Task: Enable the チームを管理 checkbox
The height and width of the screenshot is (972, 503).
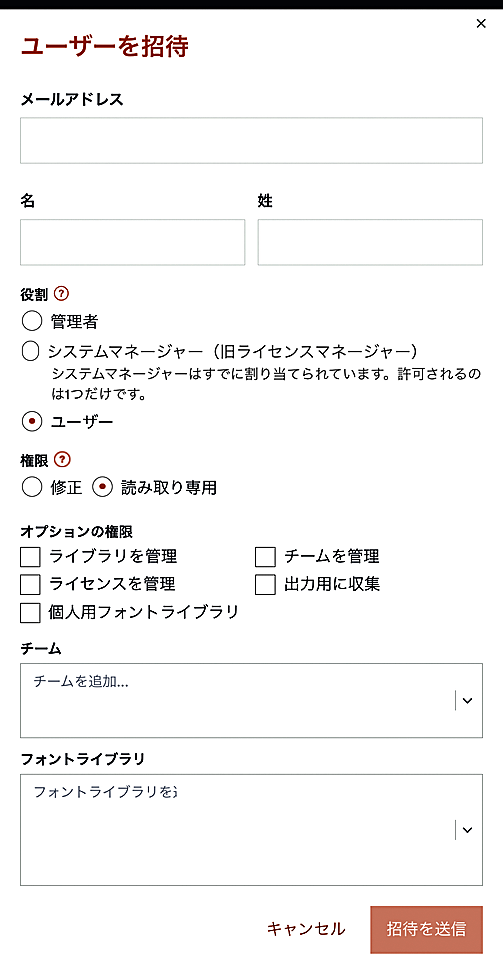Action: pos(265,557)
